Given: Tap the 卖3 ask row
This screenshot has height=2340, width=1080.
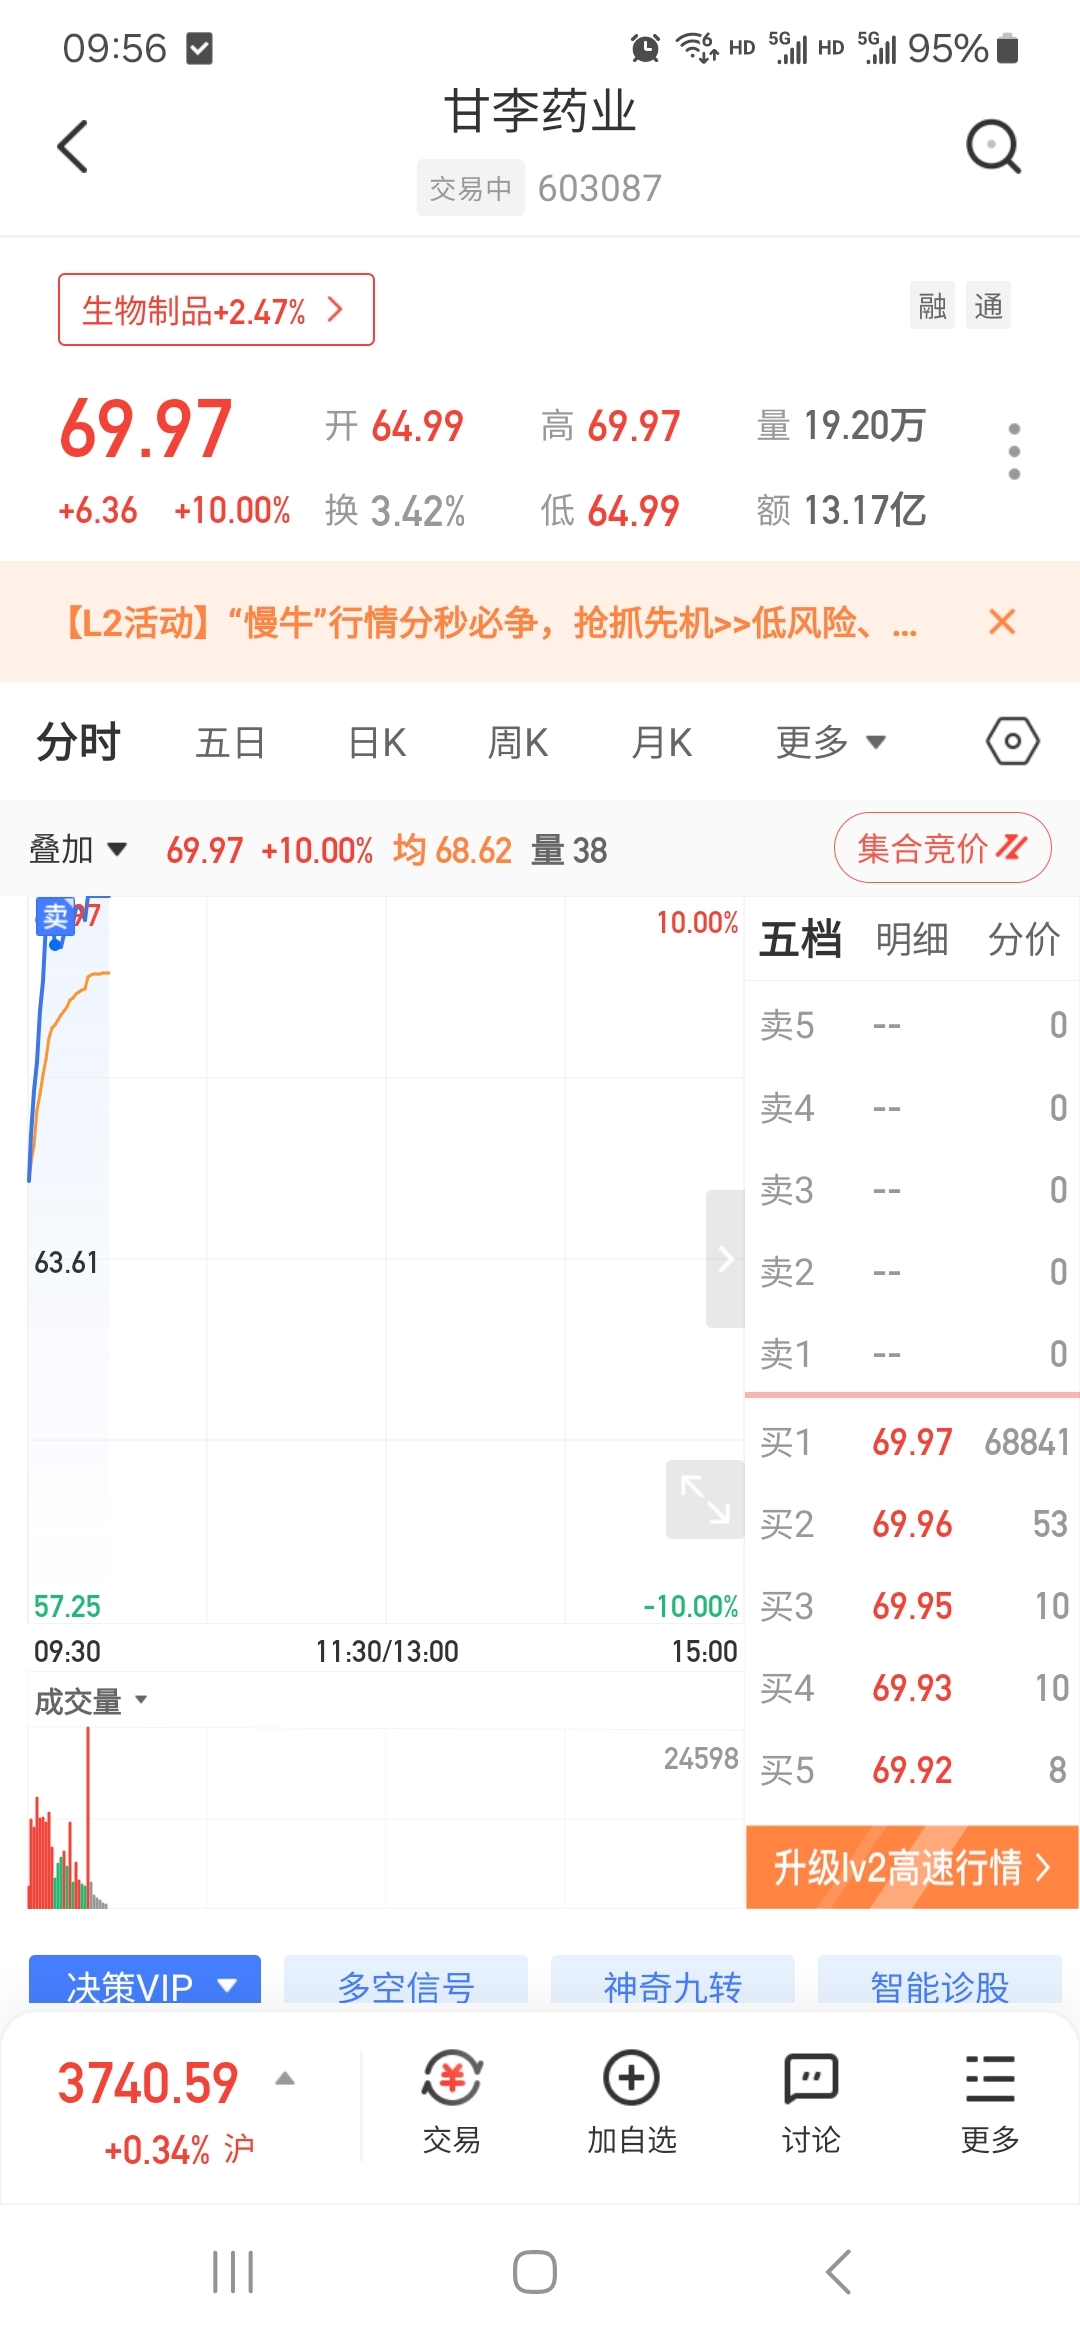Looking at the screenshot, I should (913, 1190).
